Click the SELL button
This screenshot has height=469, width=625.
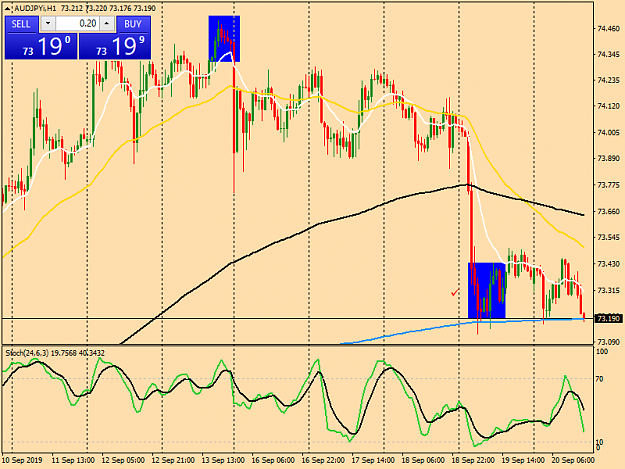21,24
